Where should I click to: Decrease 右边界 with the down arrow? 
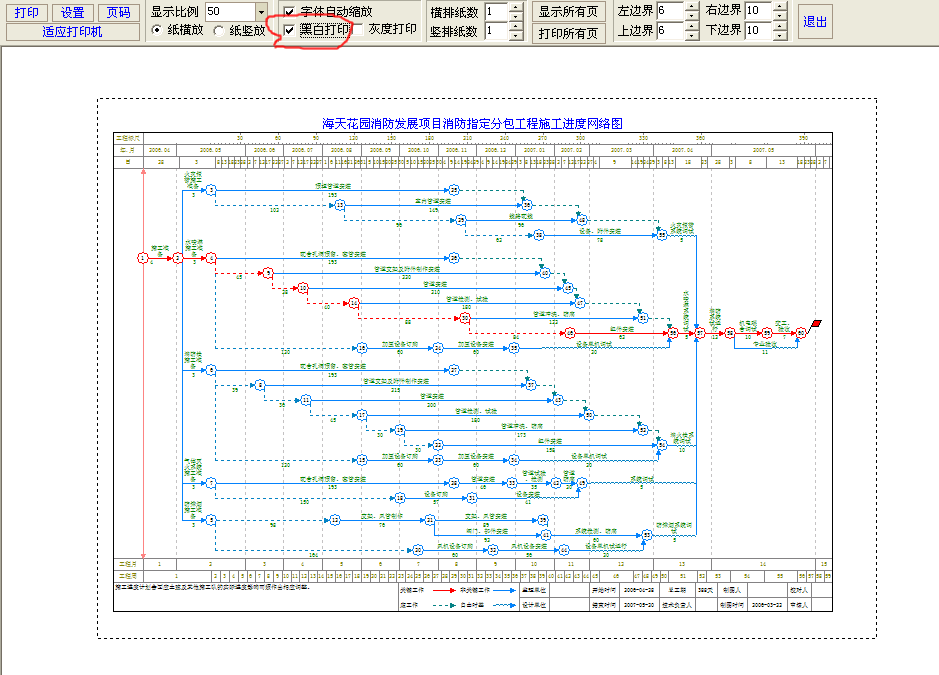coord(780,14)
